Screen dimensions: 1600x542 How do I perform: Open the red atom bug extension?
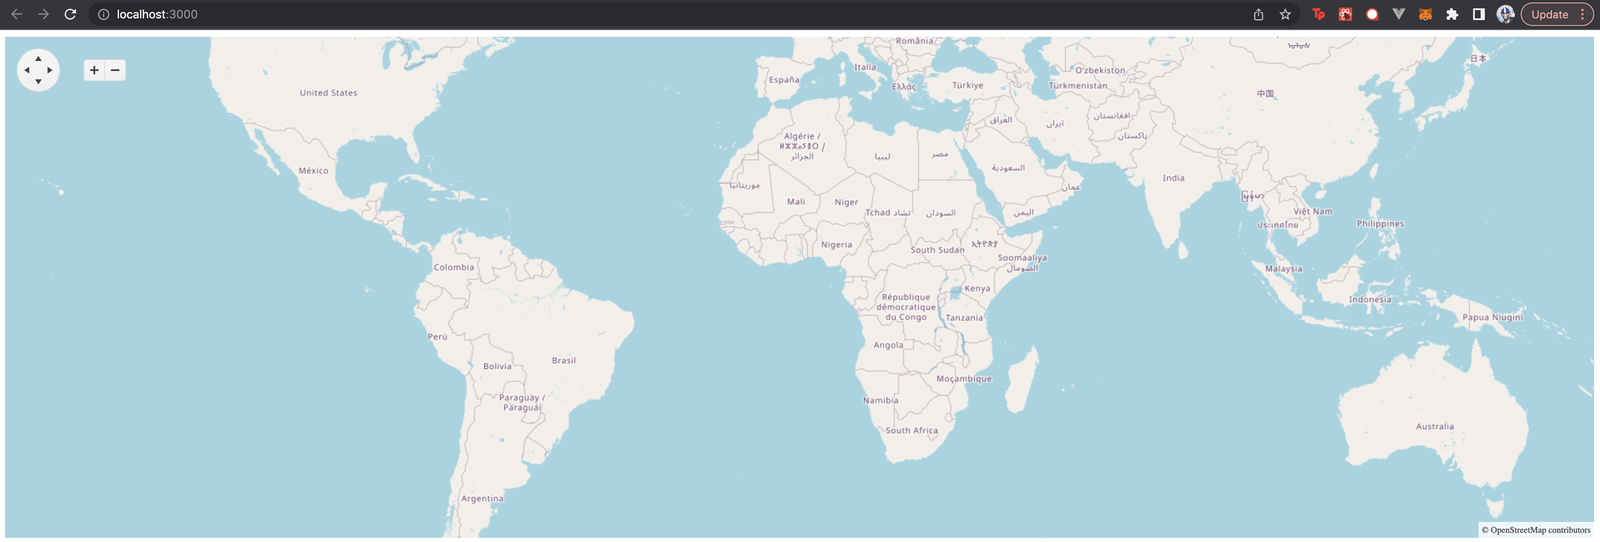pos(1345,14)
